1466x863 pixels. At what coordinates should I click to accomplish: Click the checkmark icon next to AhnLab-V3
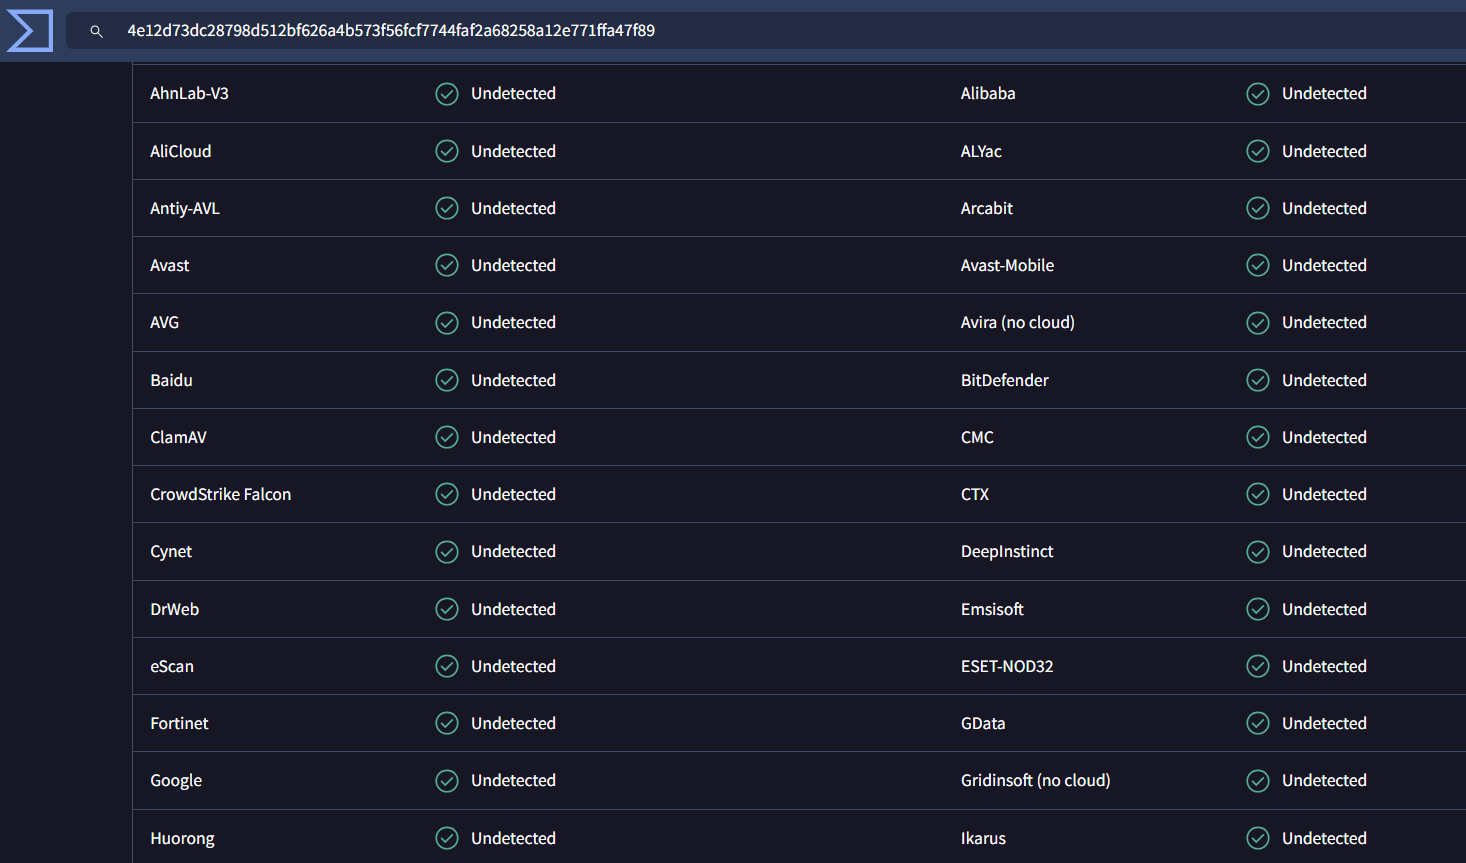pyautogui.click(x=447, y=94)
